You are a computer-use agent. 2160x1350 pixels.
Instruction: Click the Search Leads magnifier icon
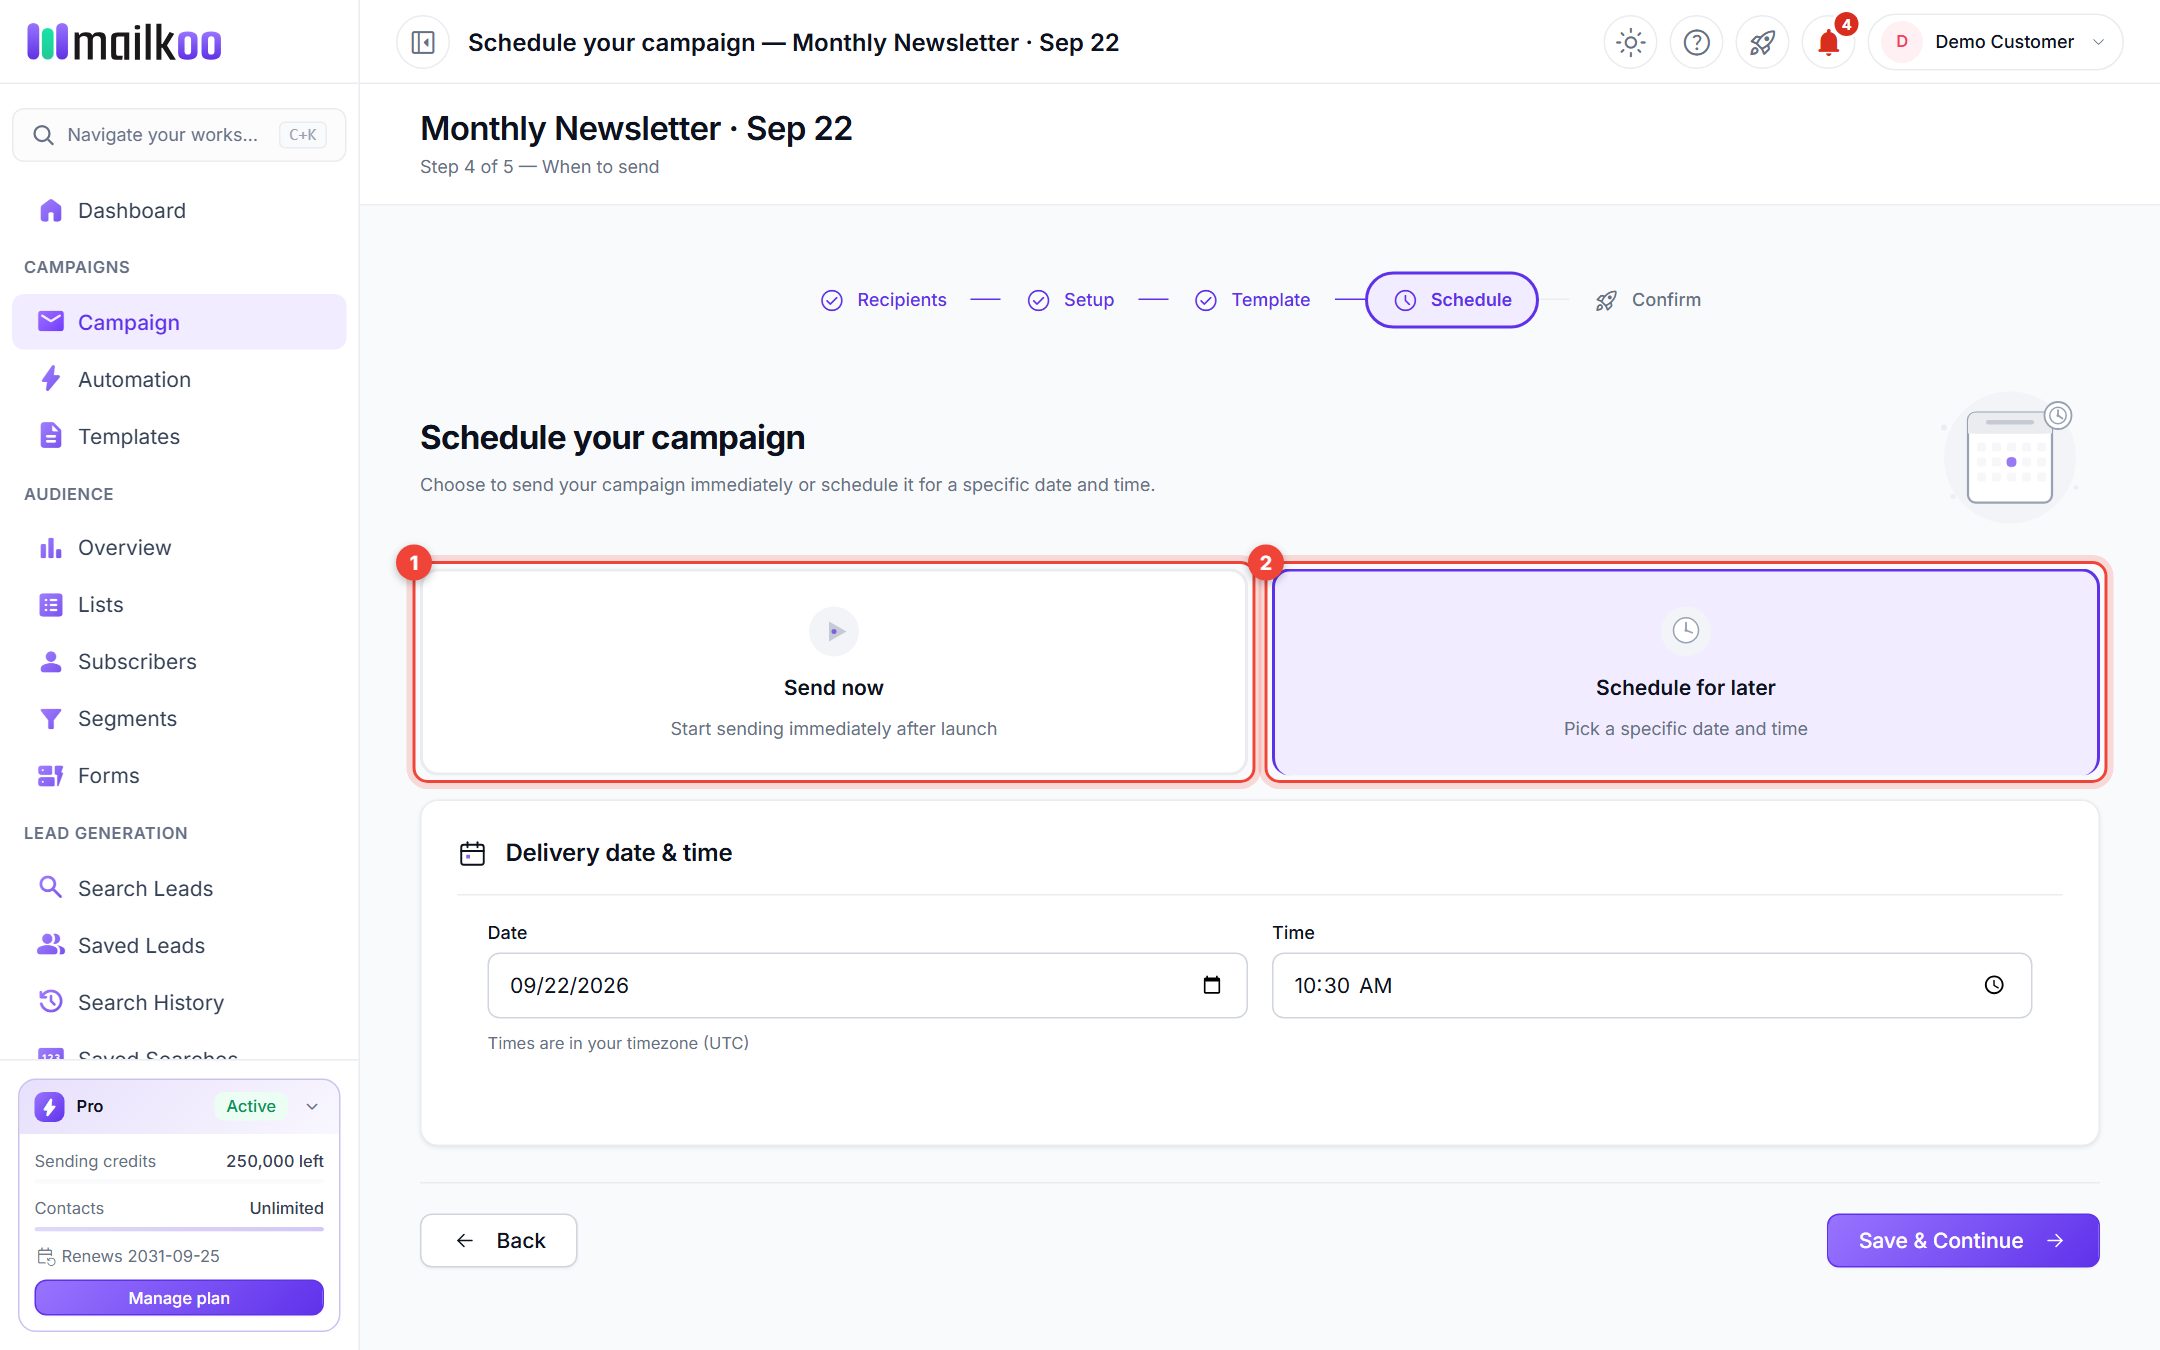coord(50,887)
